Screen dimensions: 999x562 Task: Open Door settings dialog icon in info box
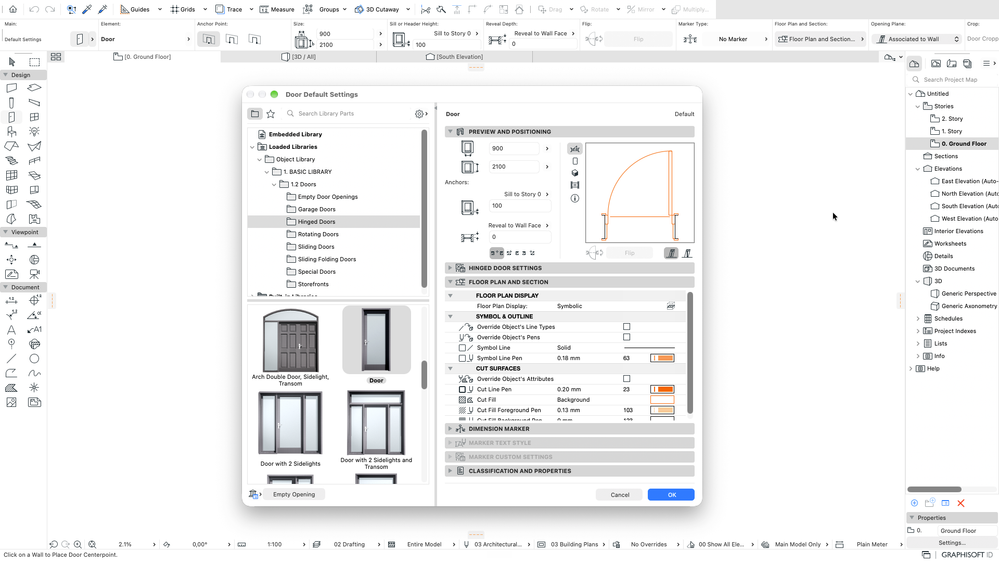[80, 39]
